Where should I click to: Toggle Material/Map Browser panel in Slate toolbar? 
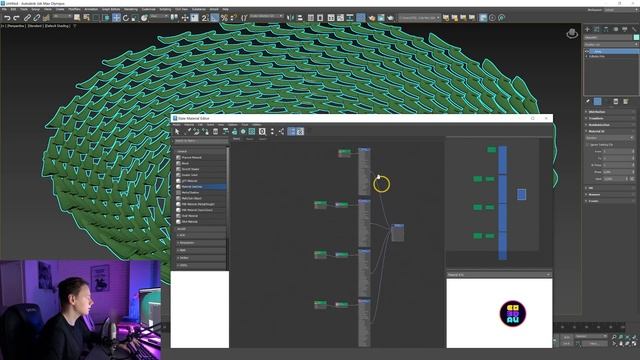pos(291,131)
